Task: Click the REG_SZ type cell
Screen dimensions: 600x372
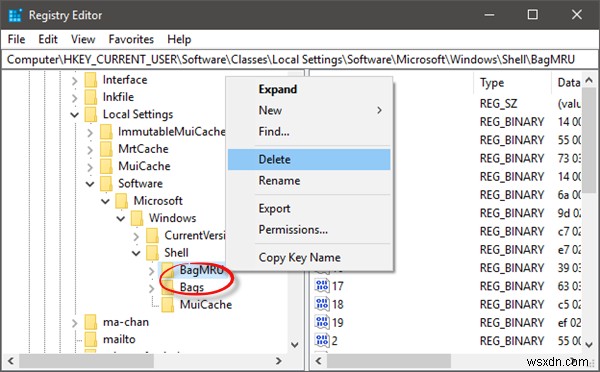Action: [x=498, y=104]
